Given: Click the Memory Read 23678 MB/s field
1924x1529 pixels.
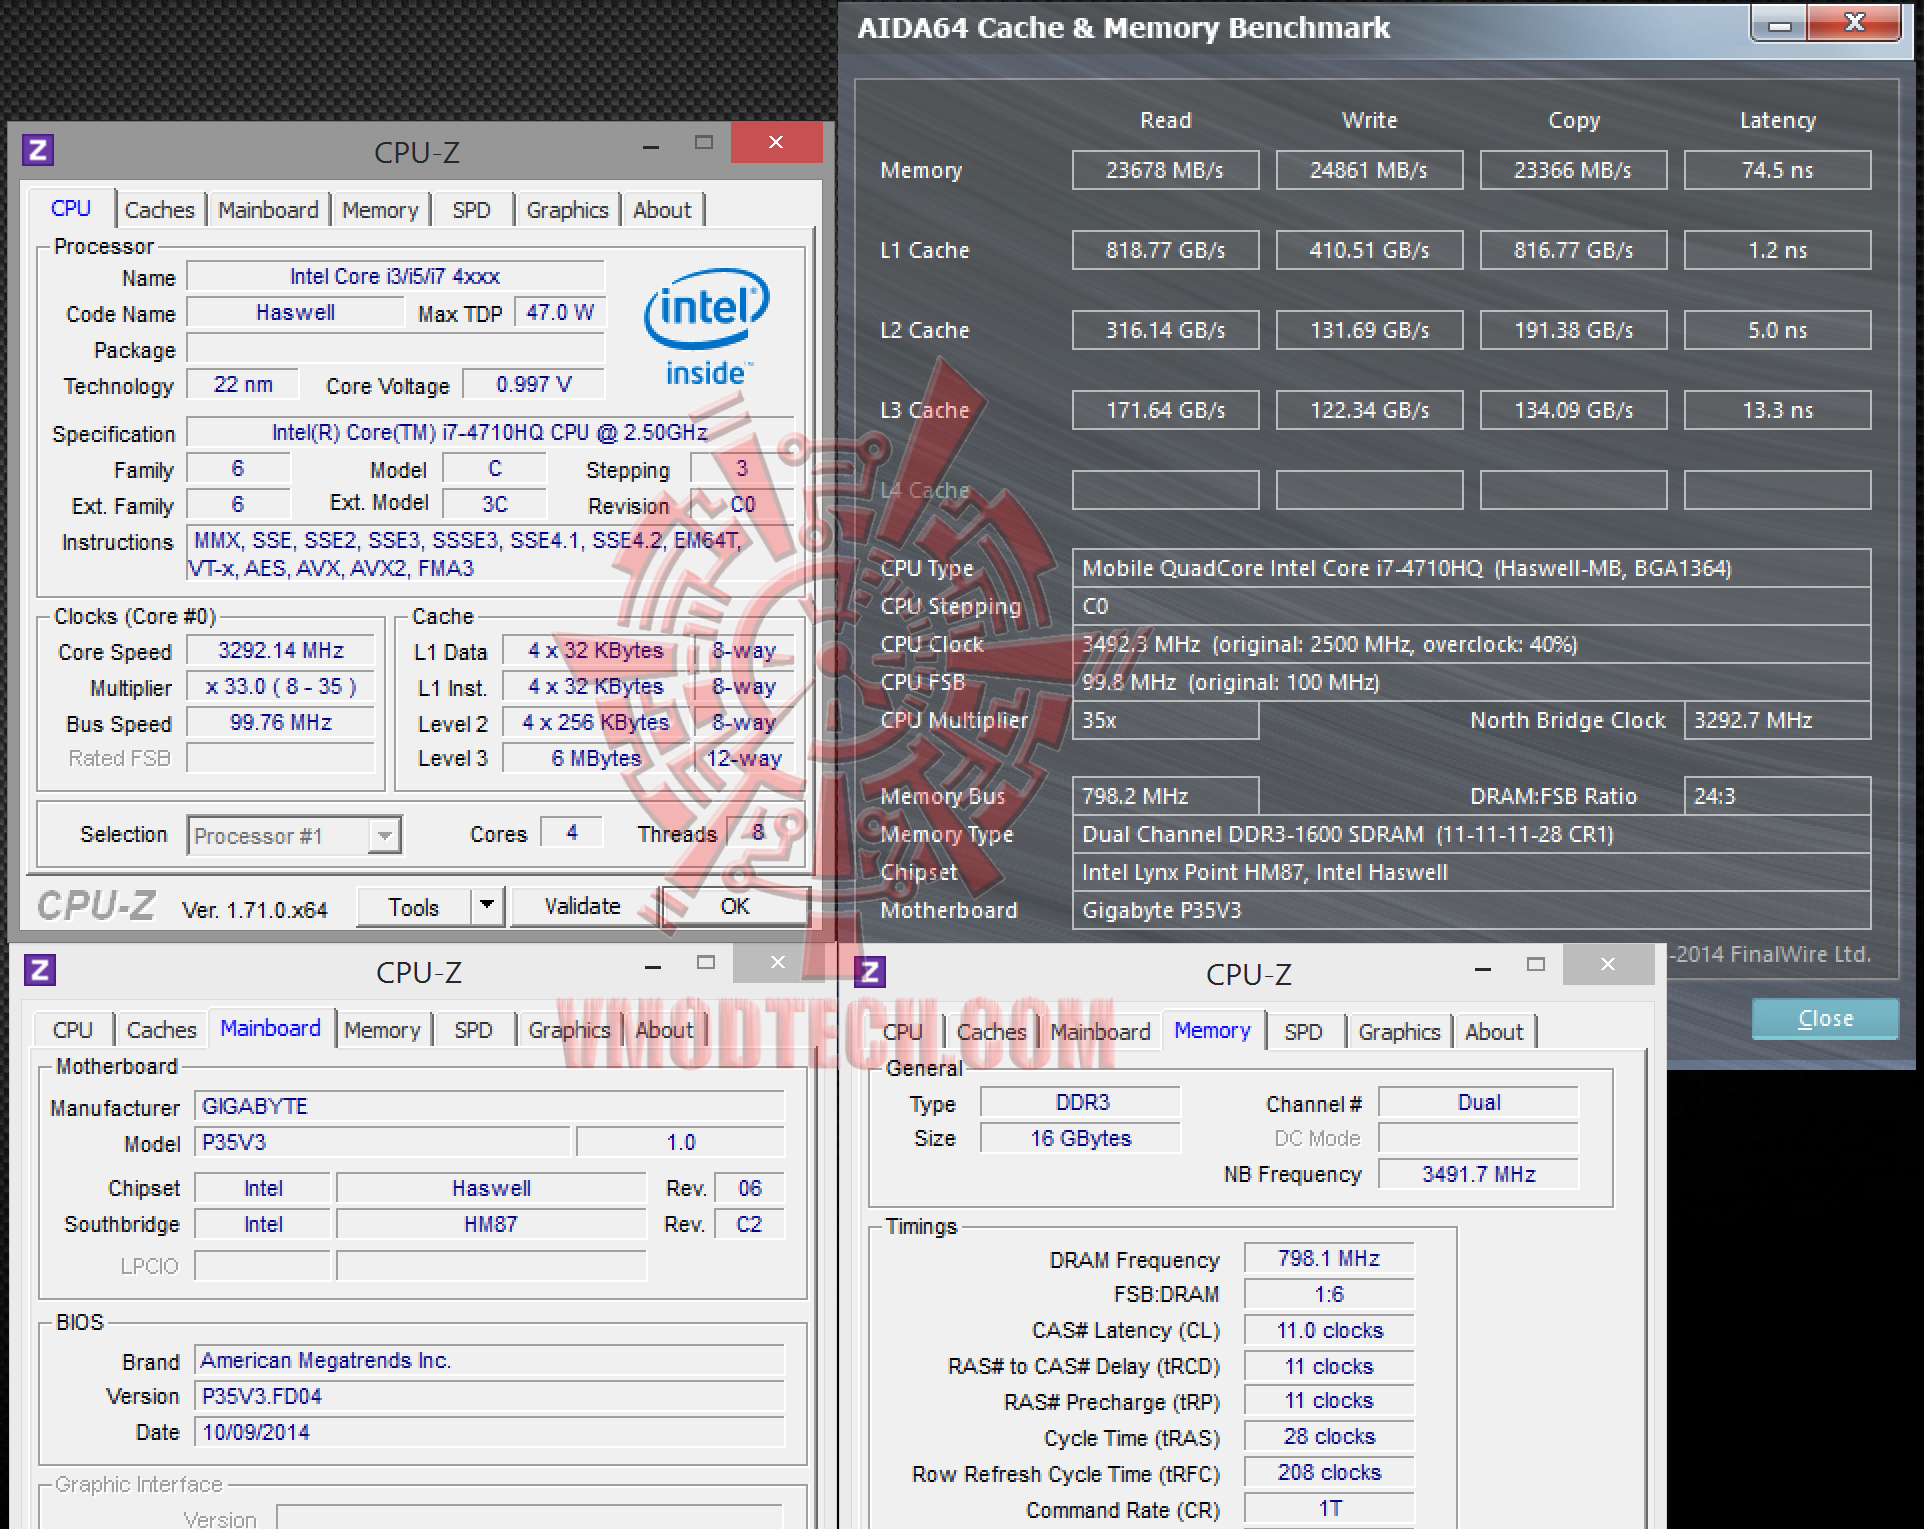Looking at the screenshot, I should click(x=1165, y=170).
